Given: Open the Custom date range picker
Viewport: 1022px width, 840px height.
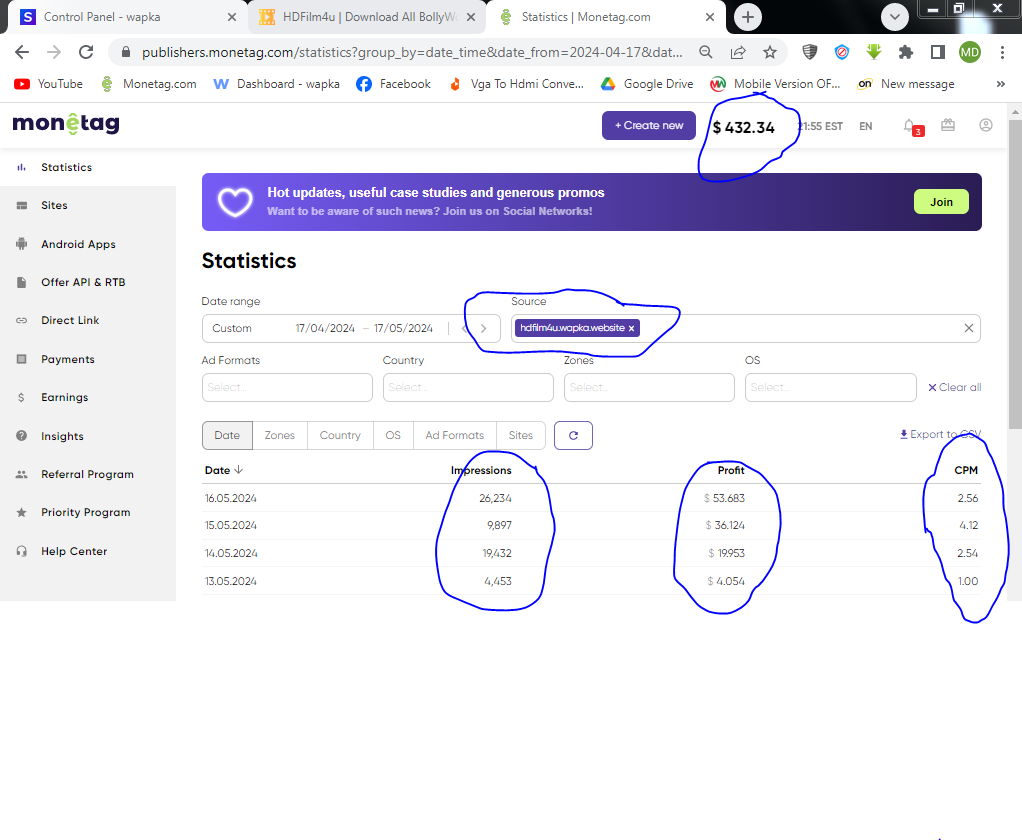Looking at the screenshot, I should [351, 328].
